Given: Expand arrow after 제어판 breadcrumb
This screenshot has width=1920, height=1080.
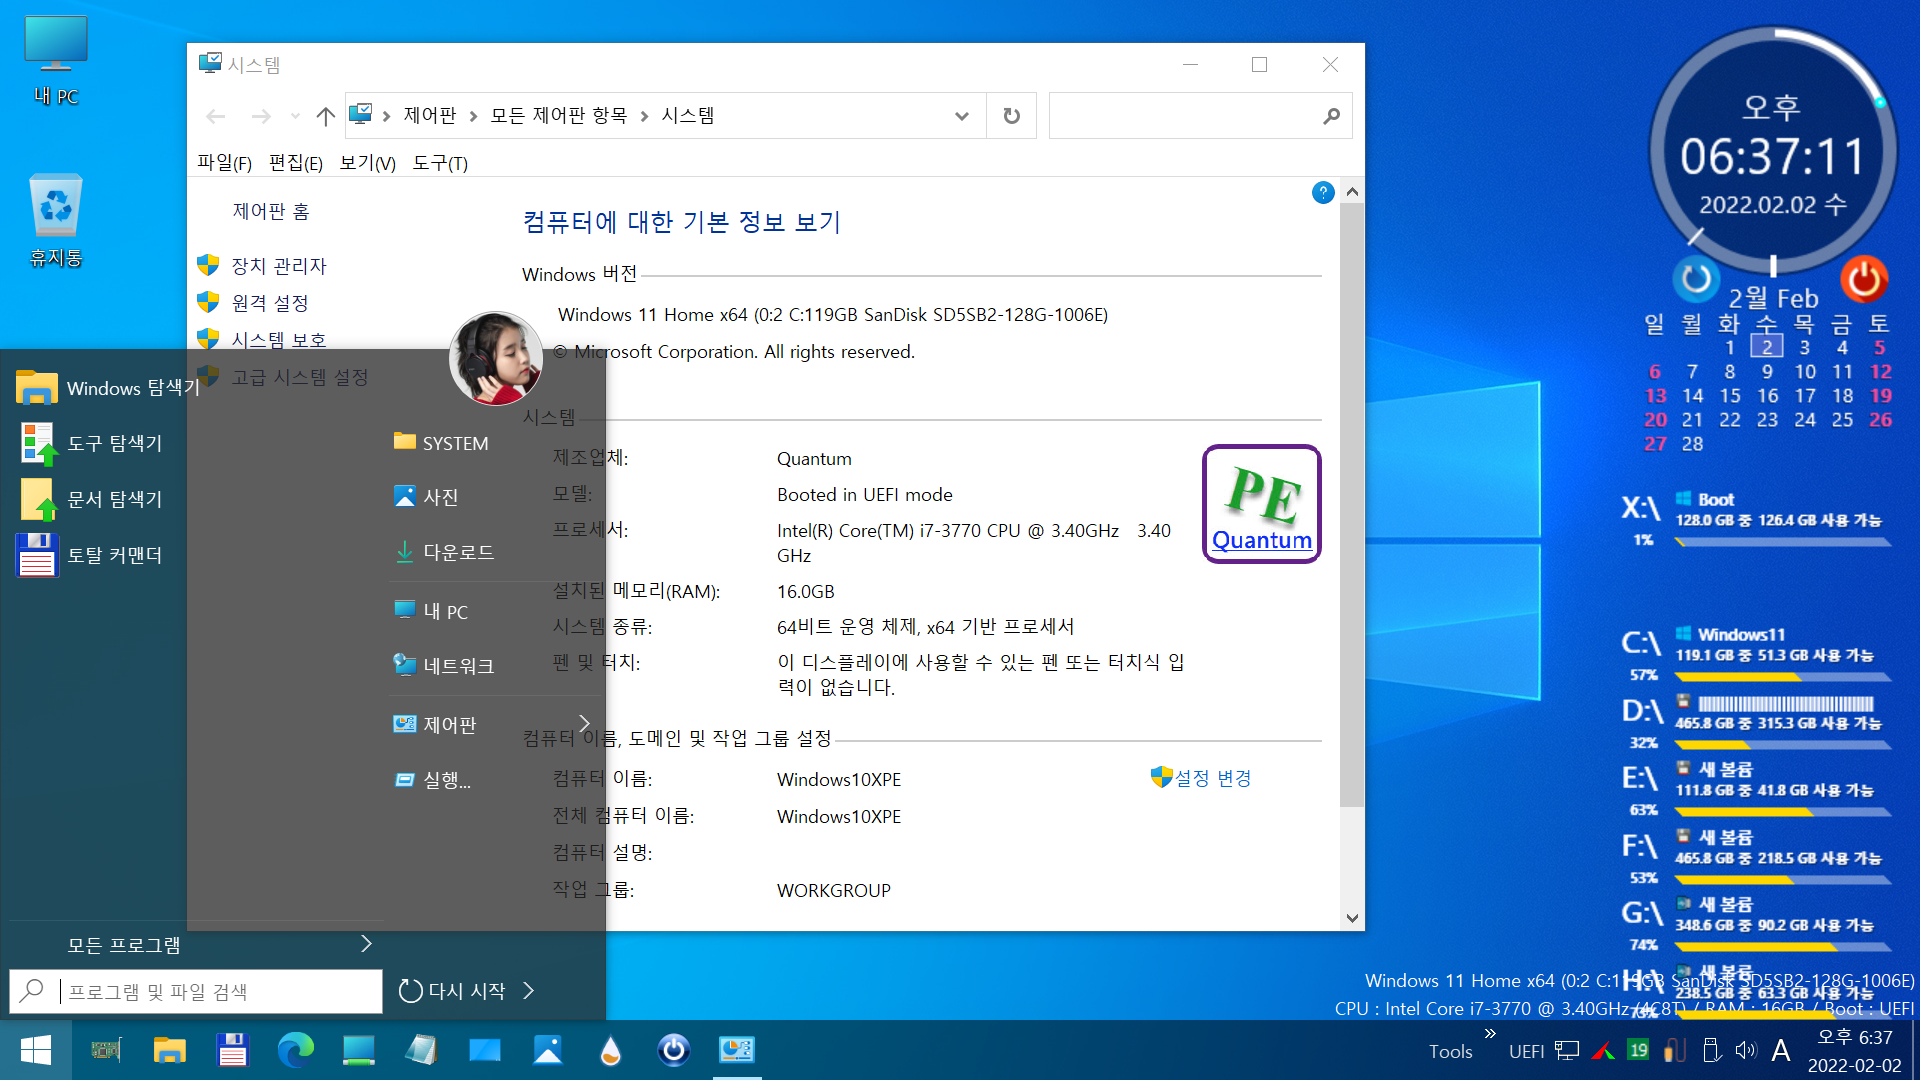Looking at the screenshot, I should point(474,116).
